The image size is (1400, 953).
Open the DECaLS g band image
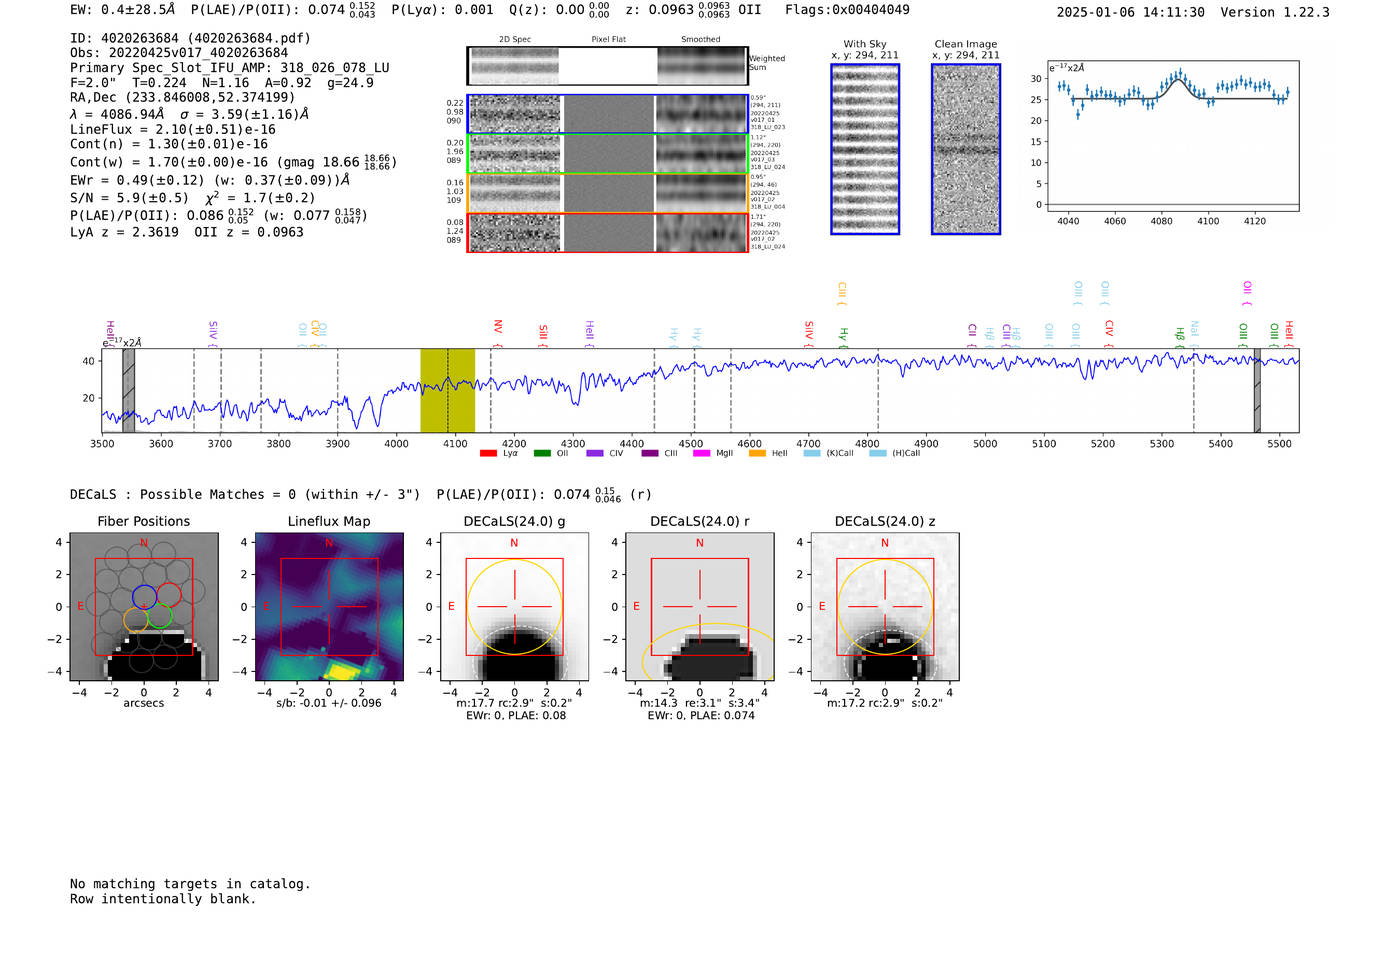pyautogui.click(x=514, y=607)
